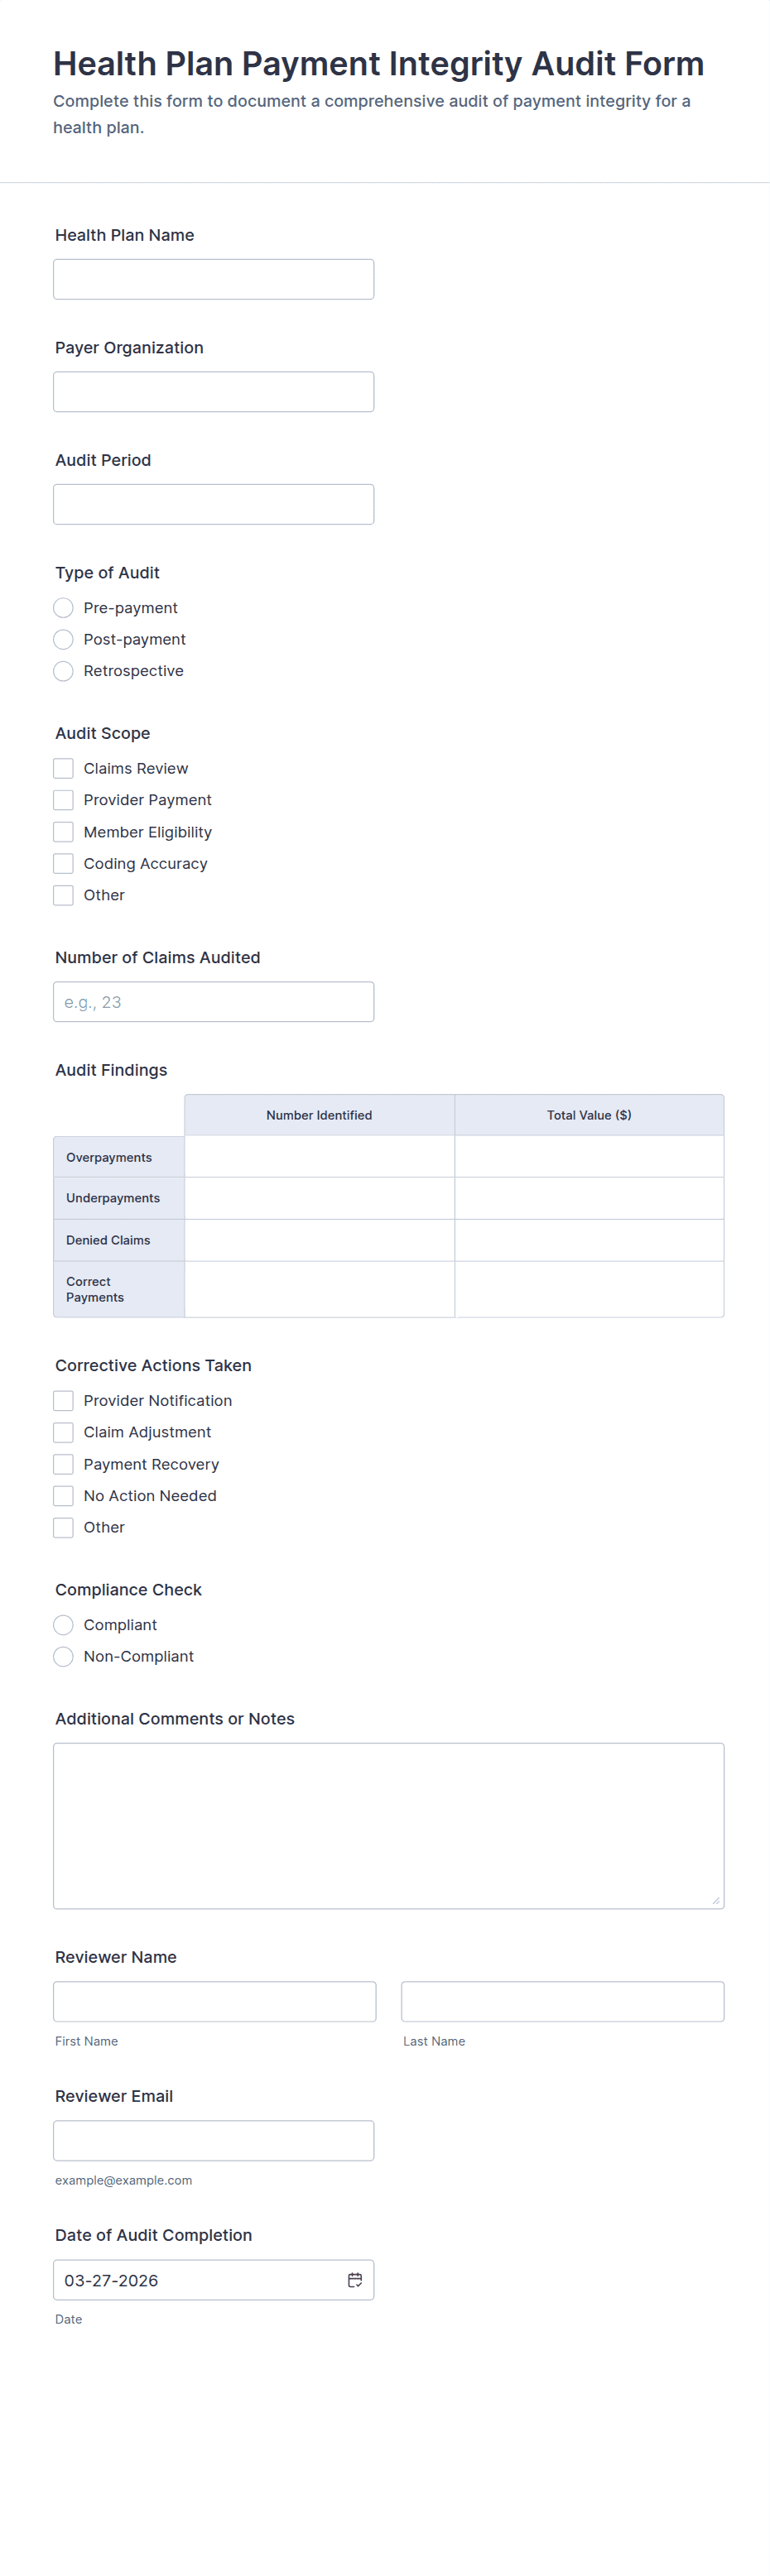This screenshot has height=2576, width=770.
Task: Click the Payer Organization text box
Action: tap(214, 392)
